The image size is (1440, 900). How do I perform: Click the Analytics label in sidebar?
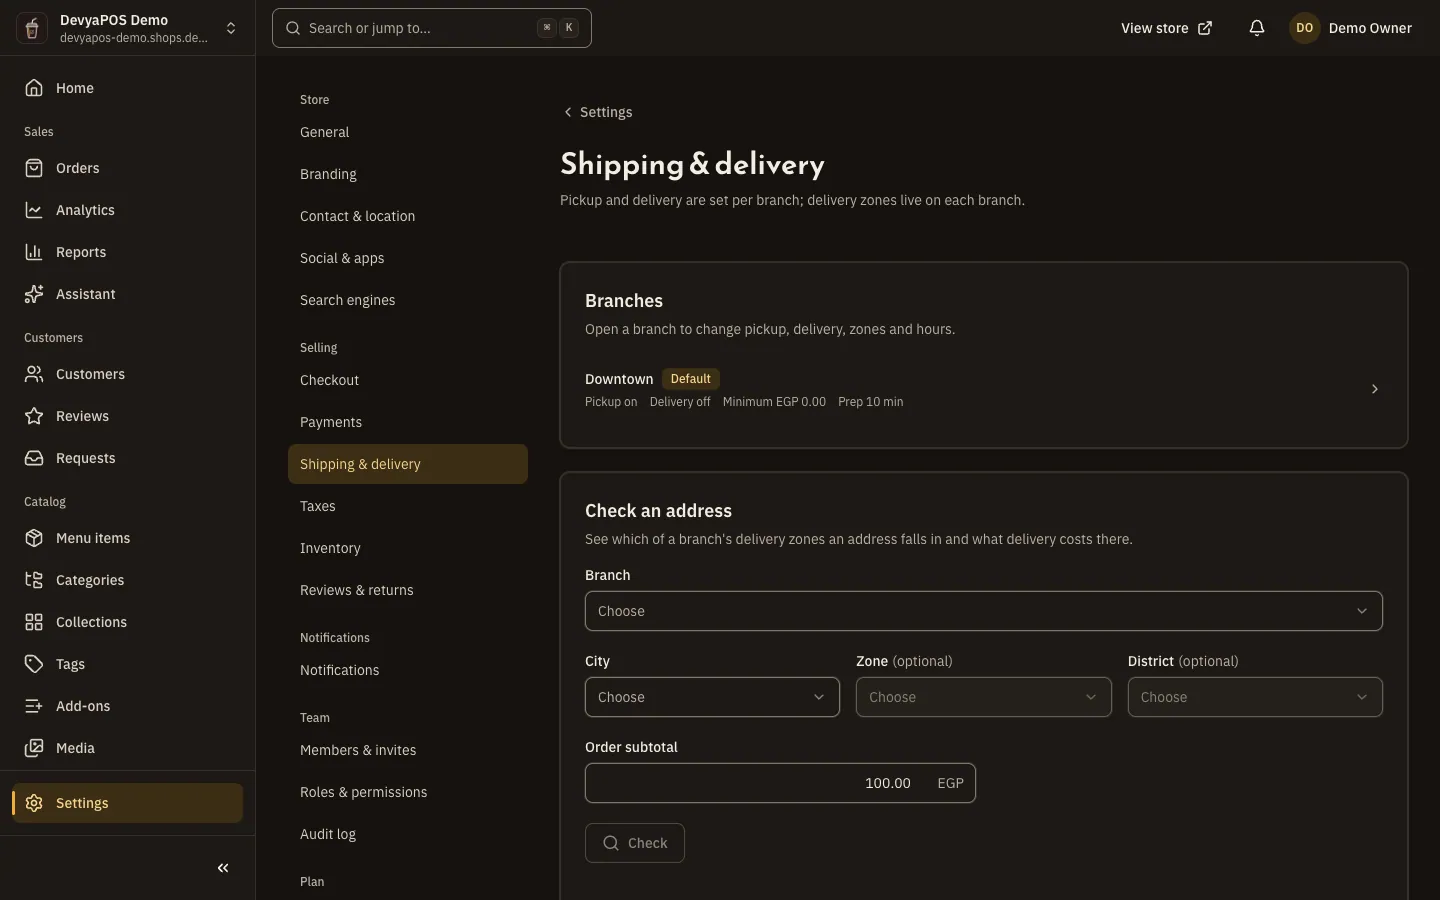point(85,210)
